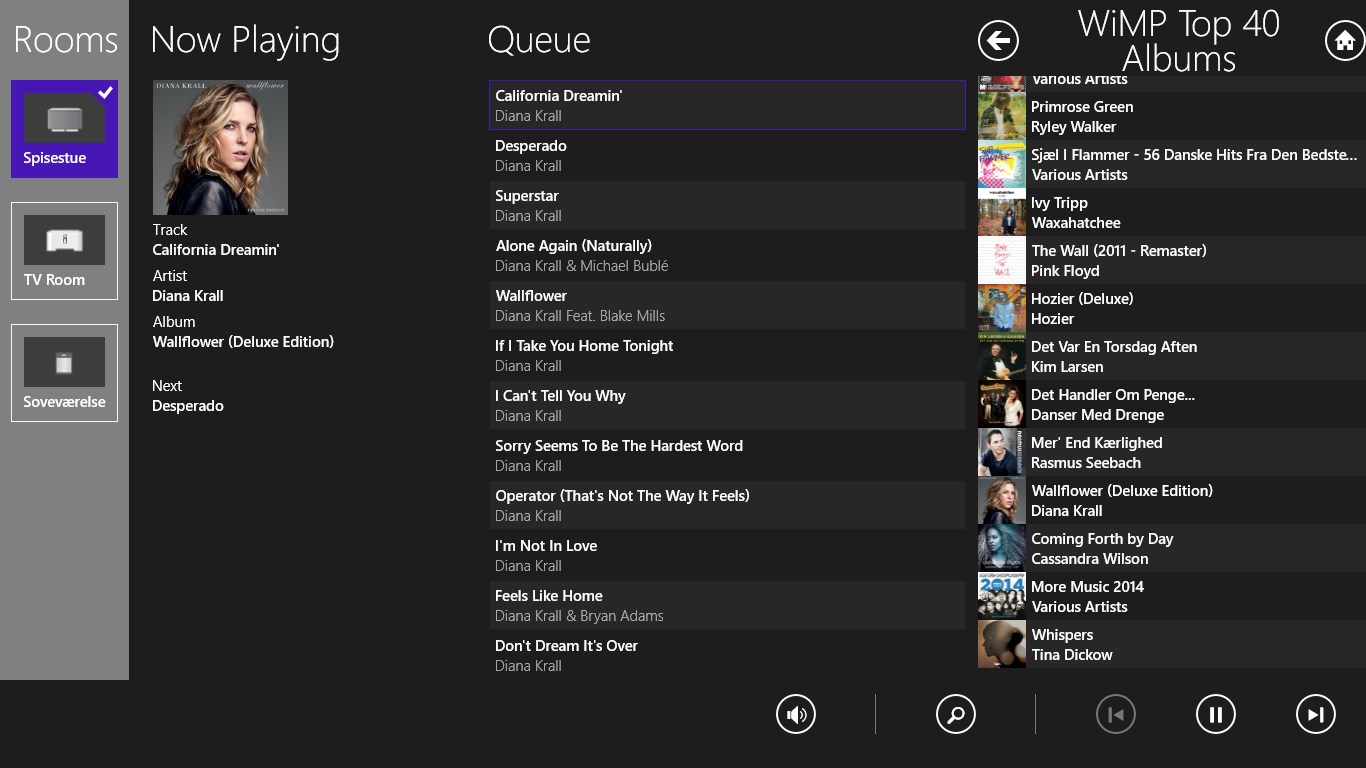This screenshot has width=1366, height=768.
Task: Open Ivy Tripp by Waxahatchee
Action: (1172, 212)
